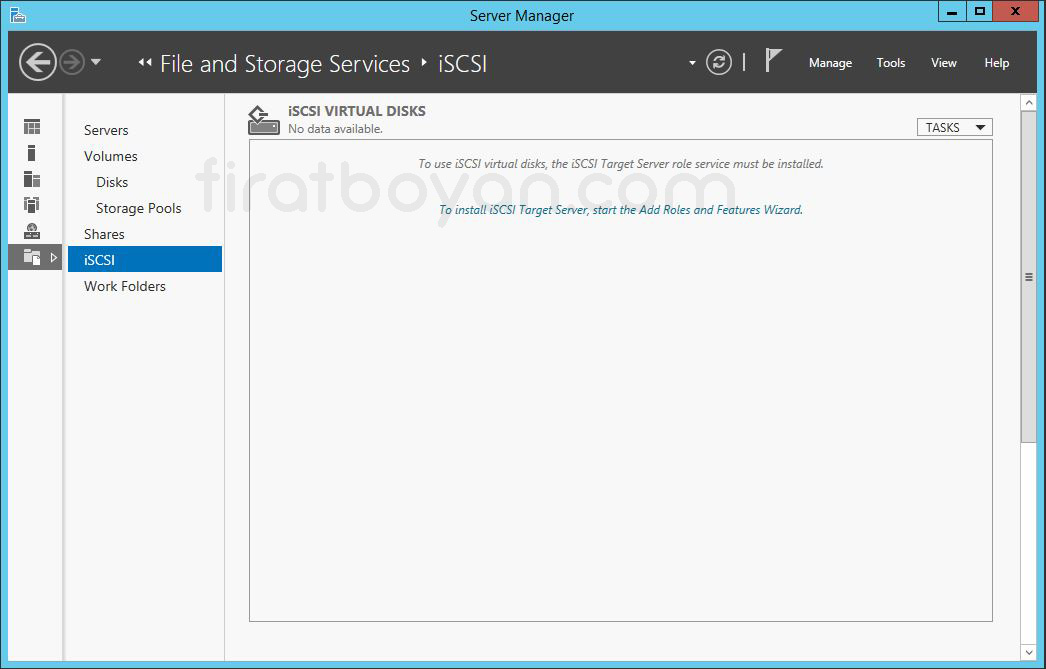This screenshot has width=1046, height=669.
Task: Select iSCSI in the navigation pane
Action: 145,259
